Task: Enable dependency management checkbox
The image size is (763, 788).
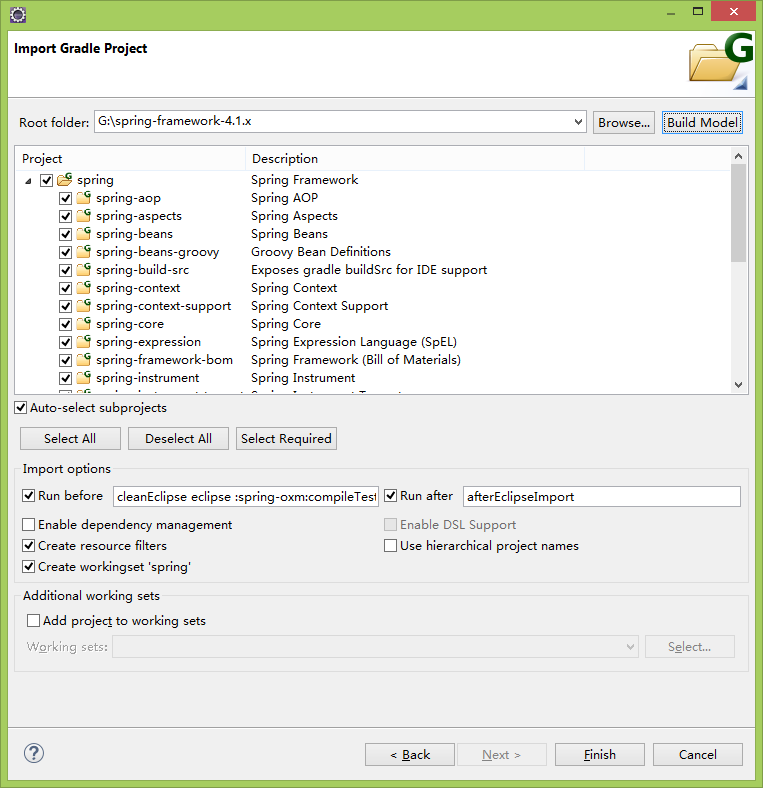Action: (29, 525)
